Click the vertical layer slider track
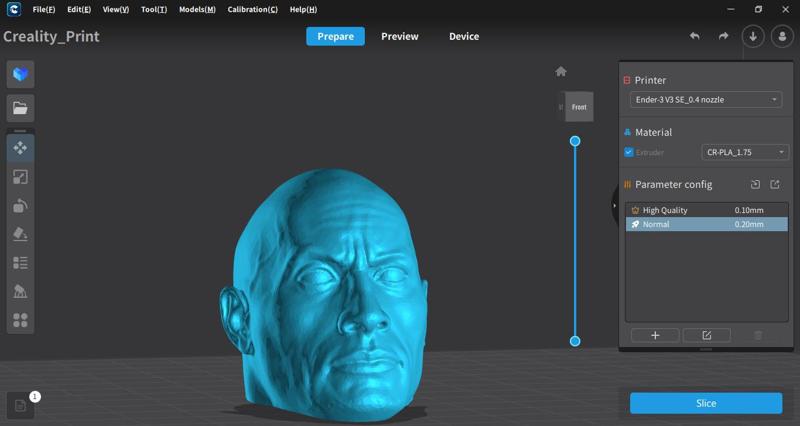Viewport: 800px width, 426px height. (x=575, y=241)
